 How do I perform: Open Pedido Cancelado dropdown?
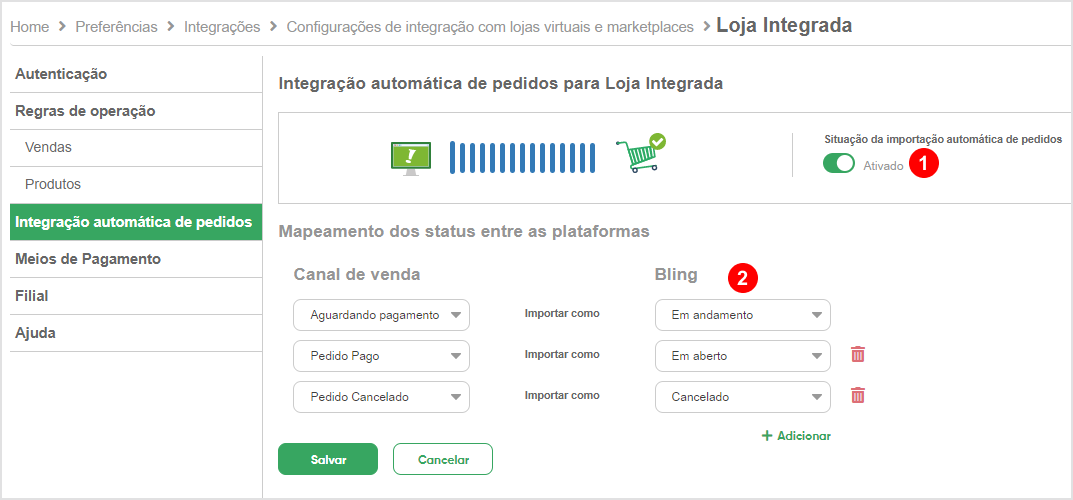[x=381, y=397]
